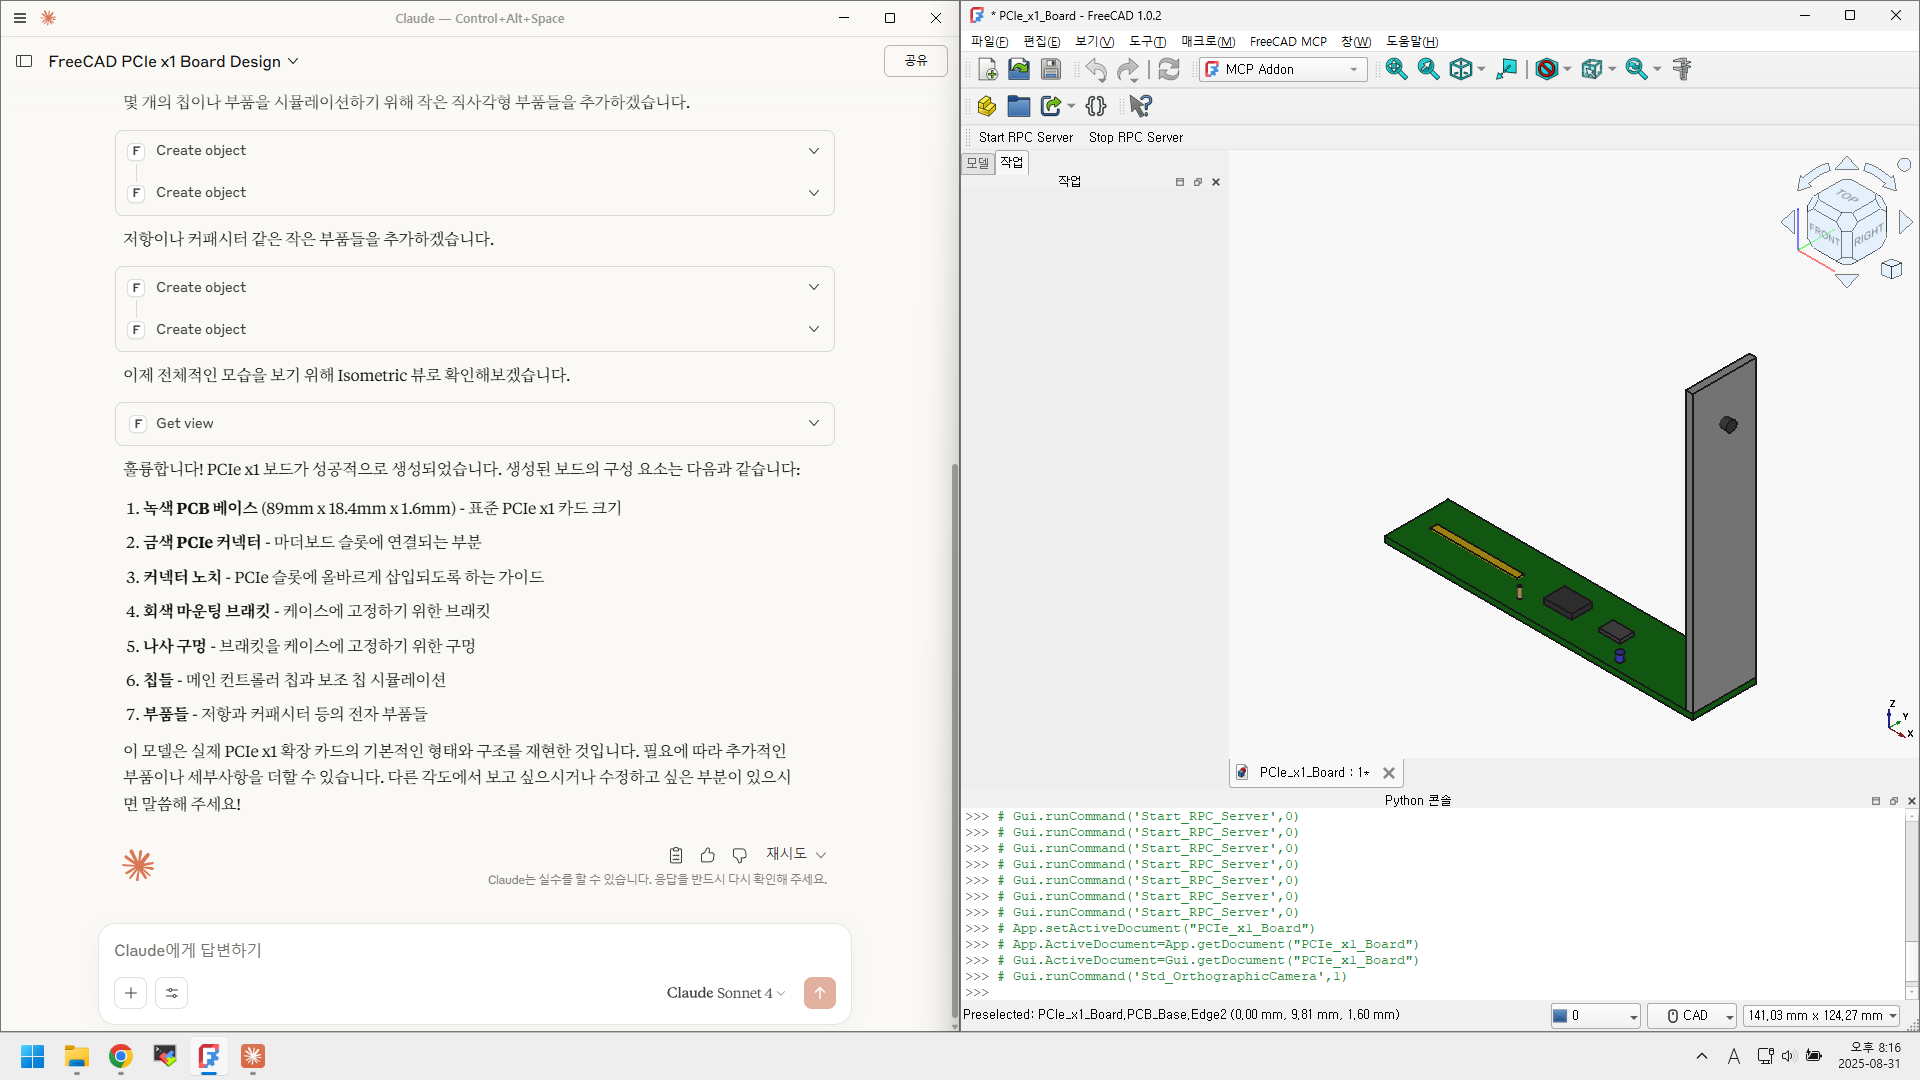The image size is (1920, 1080).
Task: Click the orthographic cube corner toggle
Action: pos(1891,269)
